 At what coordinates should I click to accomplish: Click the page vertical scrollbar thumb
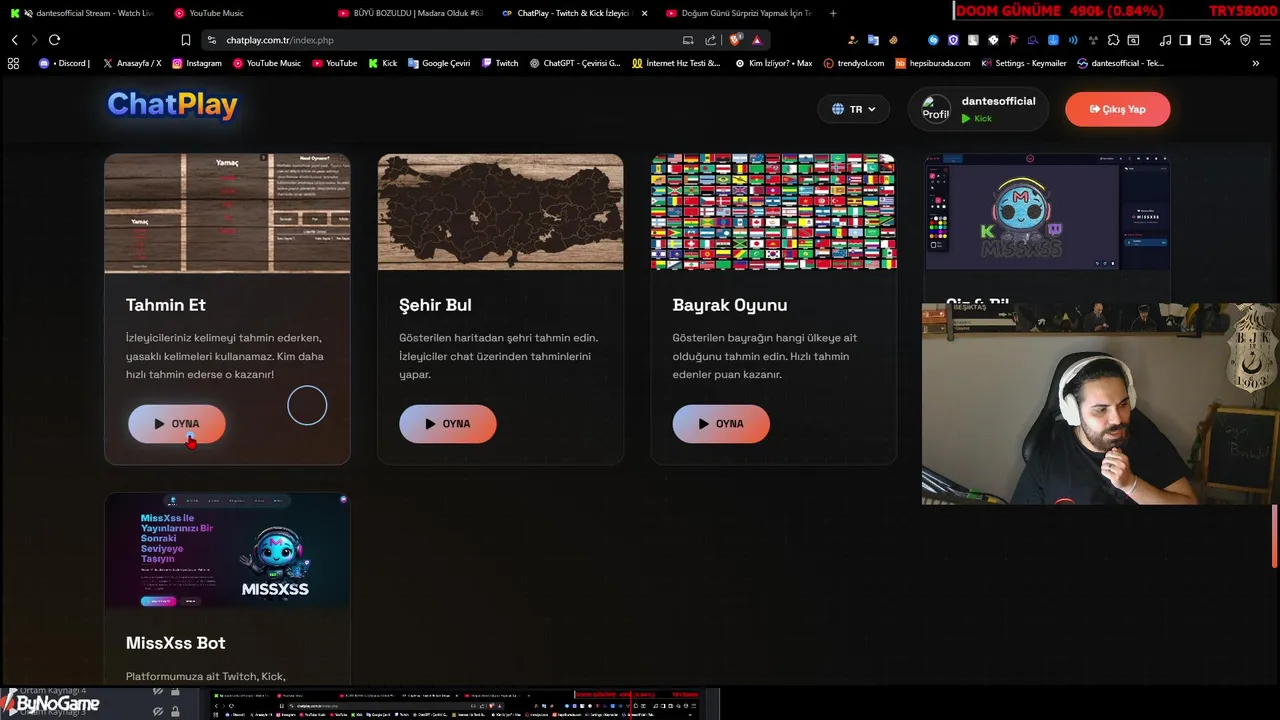pyautogui.click(x=1275, y=536)
